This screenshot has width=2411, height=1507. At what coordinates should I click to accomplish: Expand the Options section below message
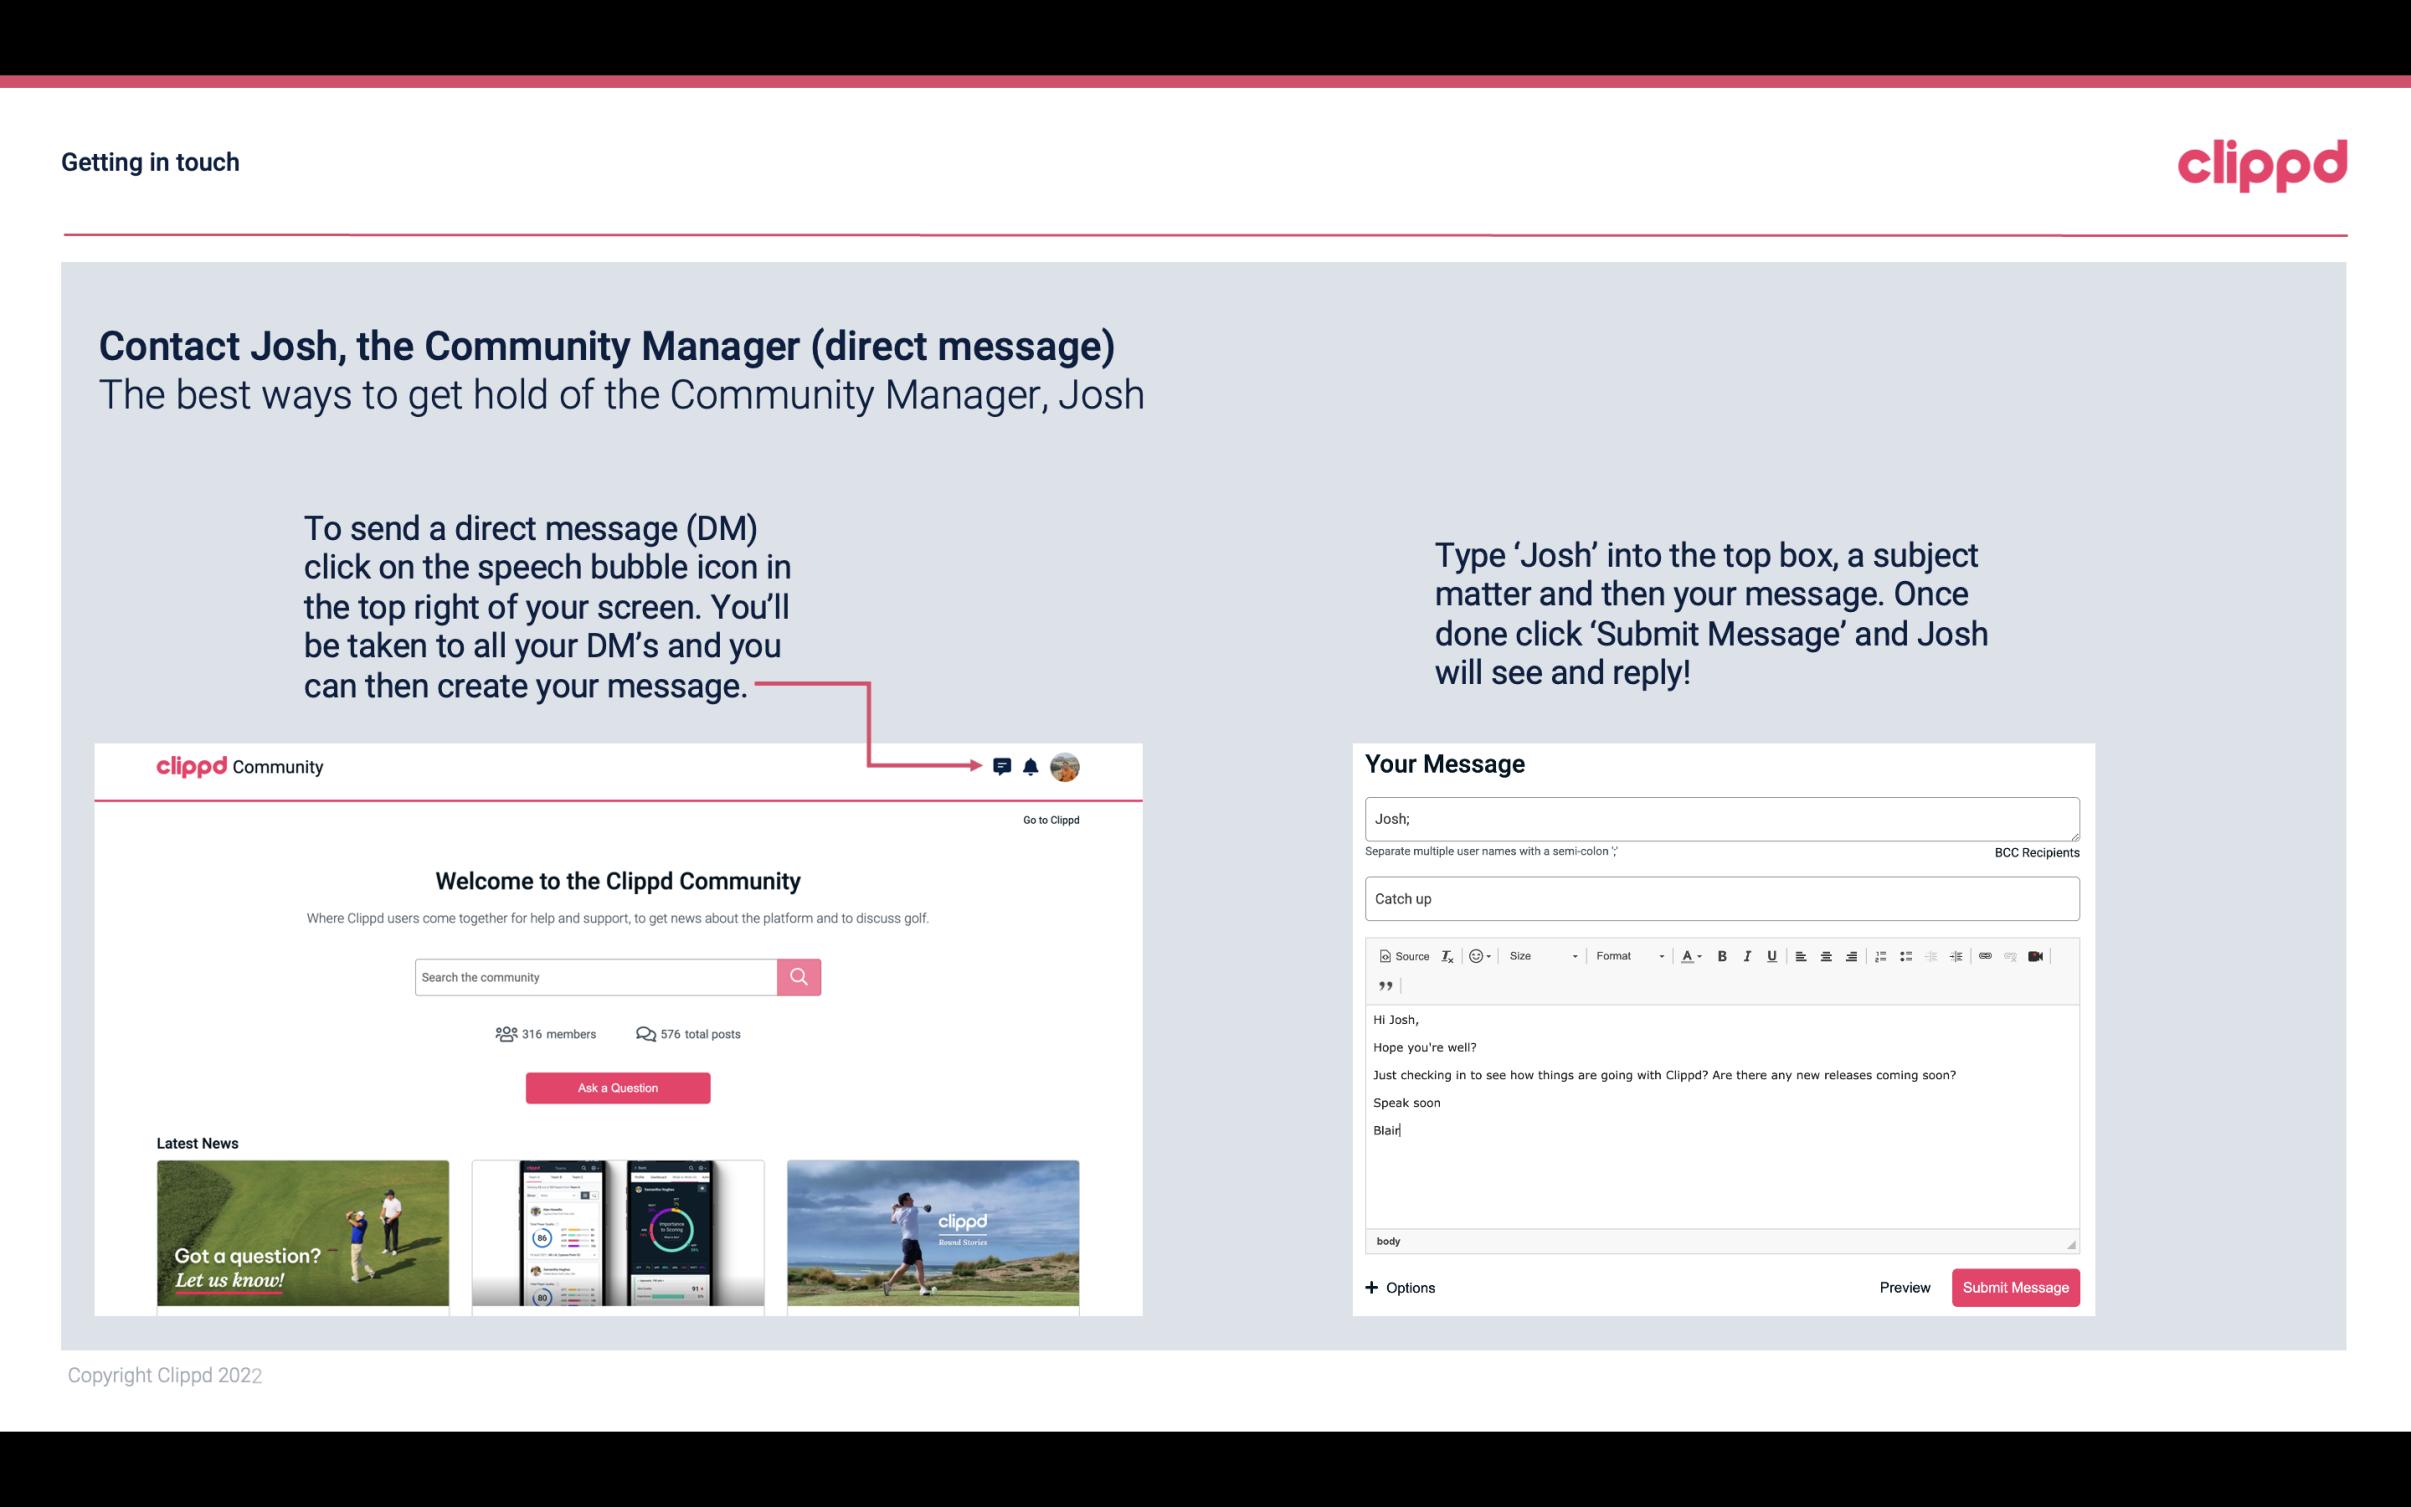(1401, 1288)
